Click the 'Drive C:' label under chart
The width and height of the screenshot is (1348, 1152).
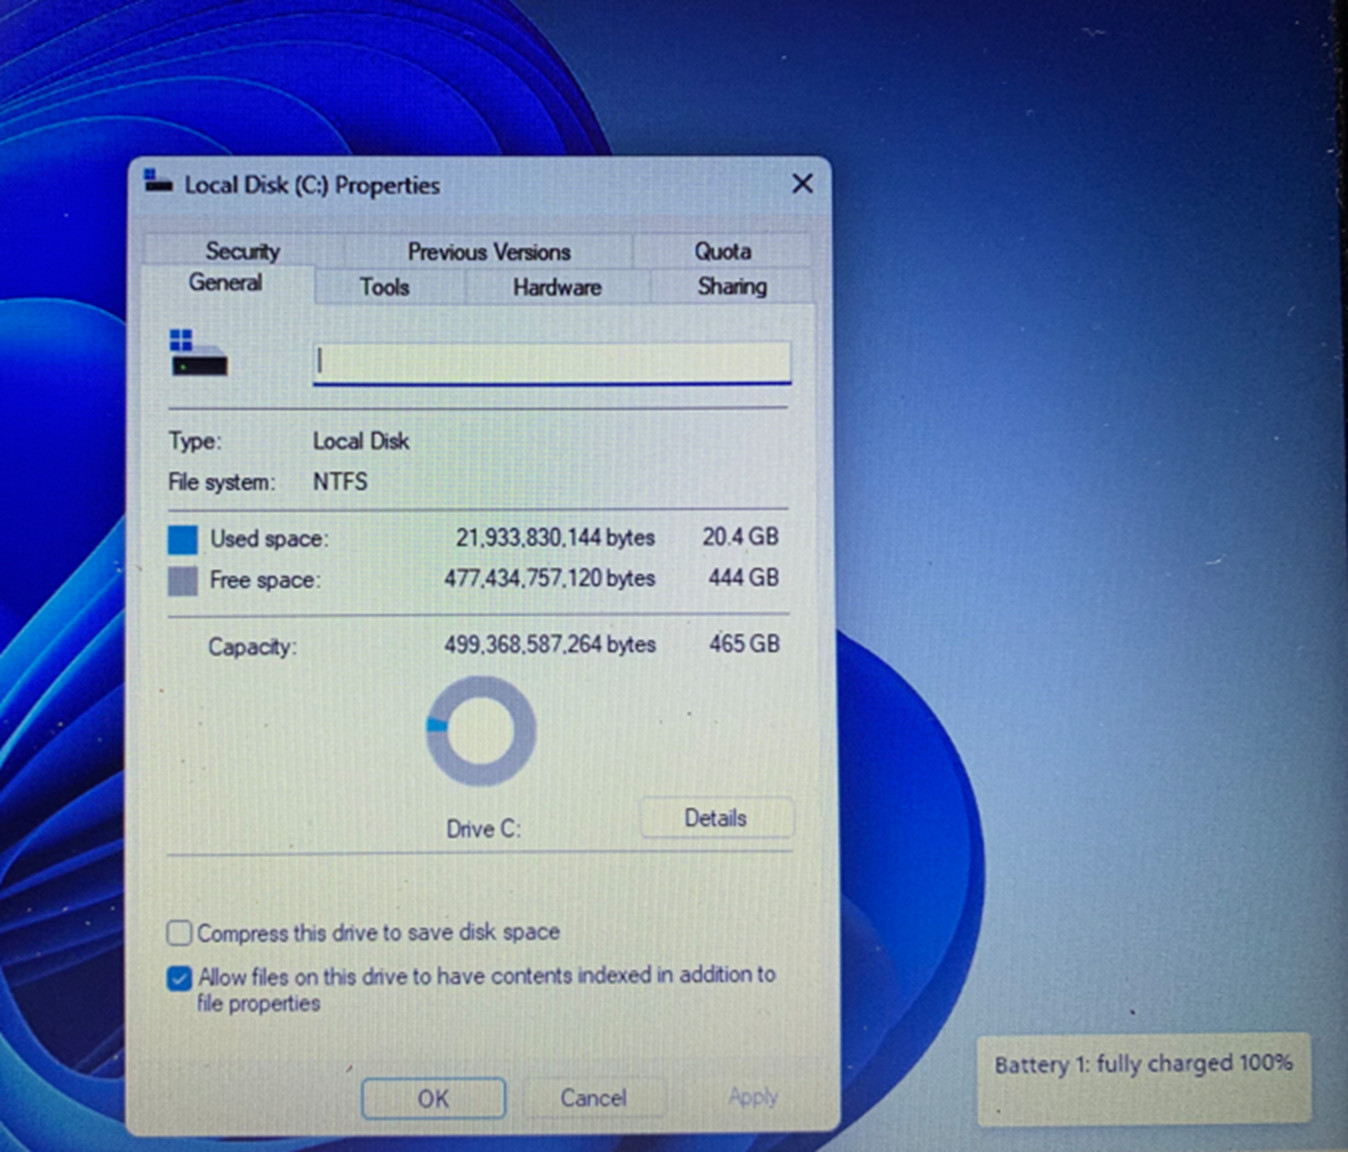(x=484, y=829)
